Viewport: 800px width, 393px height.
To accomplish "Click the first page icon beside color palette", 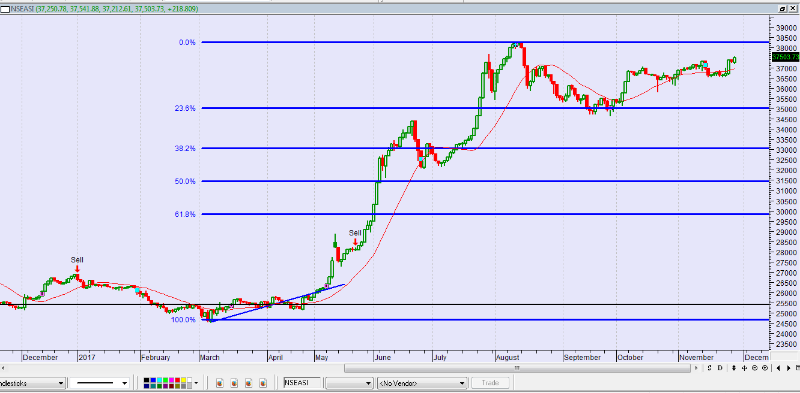I will [x=220, y=383].
